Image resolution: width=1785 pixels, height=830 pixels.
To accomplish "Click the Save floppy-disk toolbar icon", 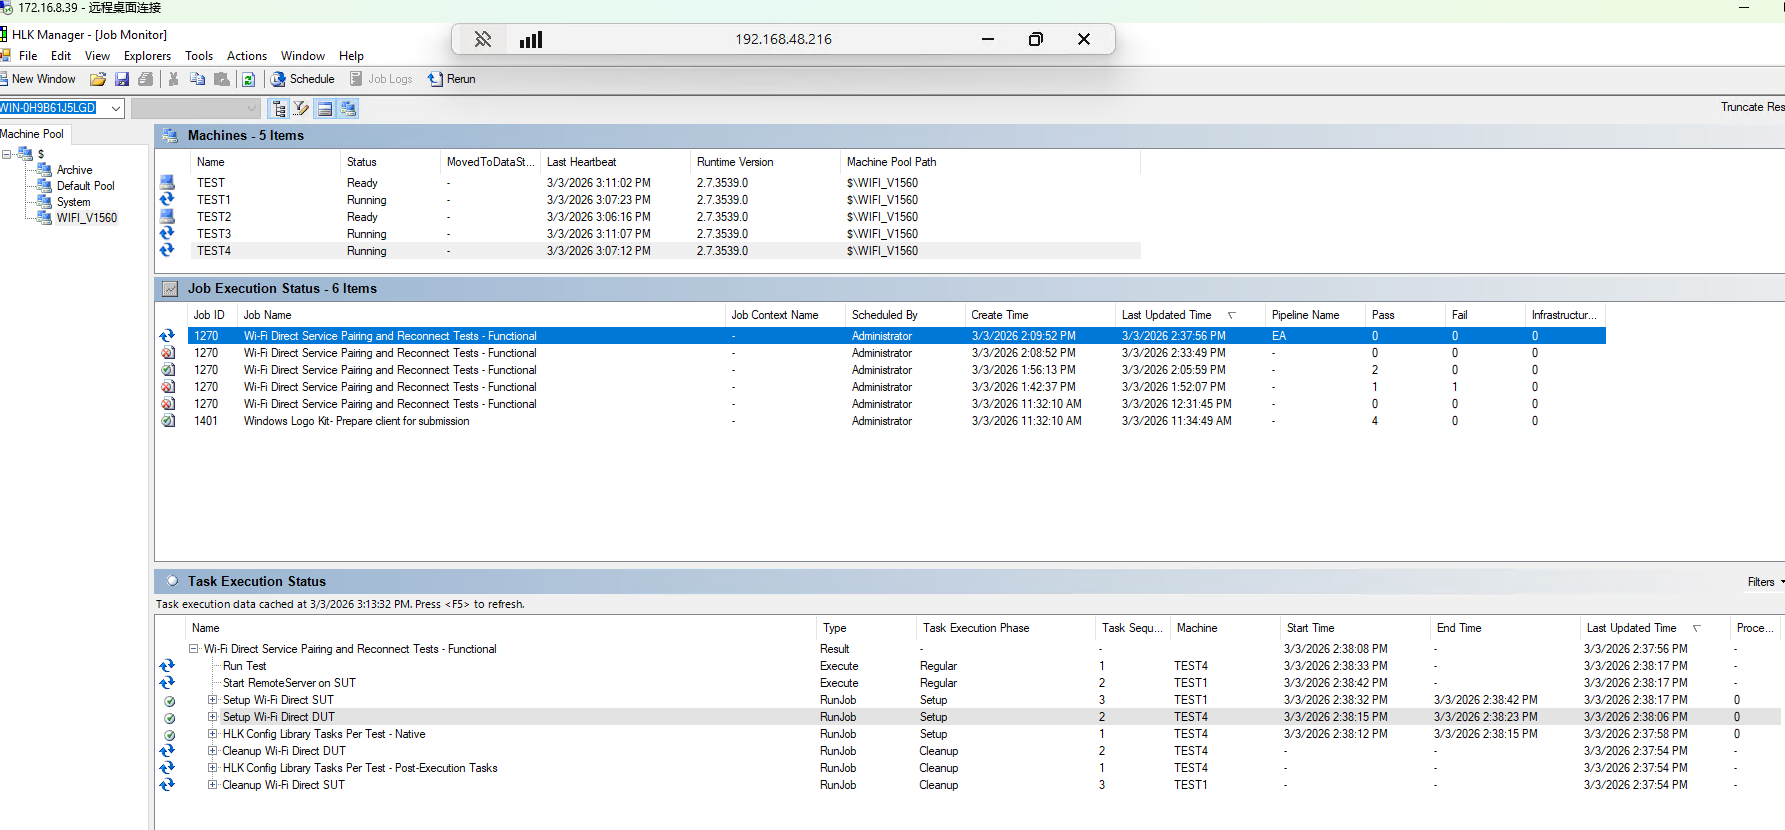I will (122, 79).
